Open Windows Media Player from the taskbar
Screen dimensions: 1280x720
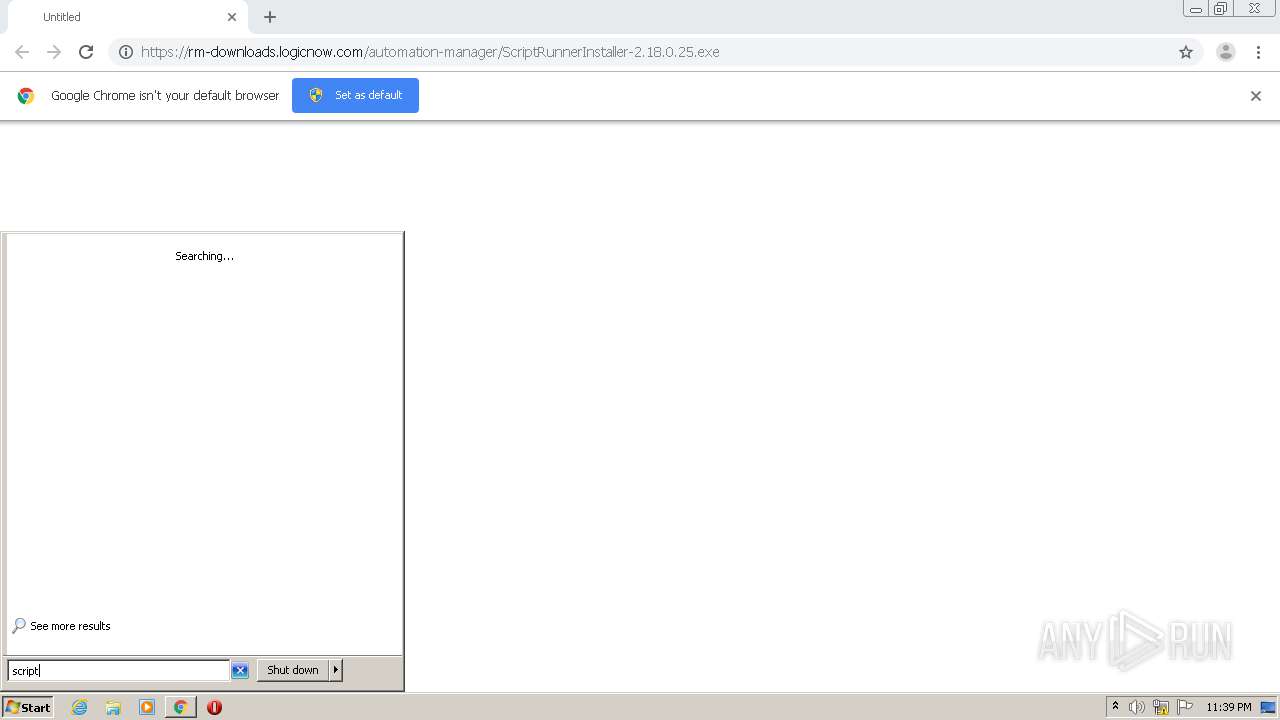[147, 707]
